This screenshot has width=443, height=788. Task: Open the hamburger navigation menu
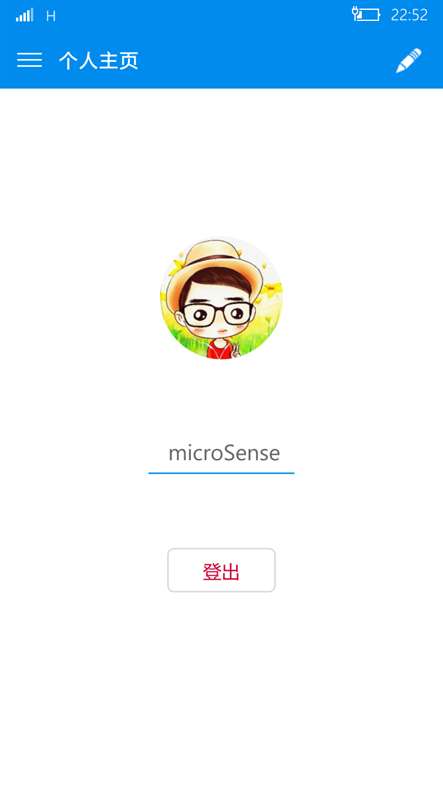tap(29, 60)
